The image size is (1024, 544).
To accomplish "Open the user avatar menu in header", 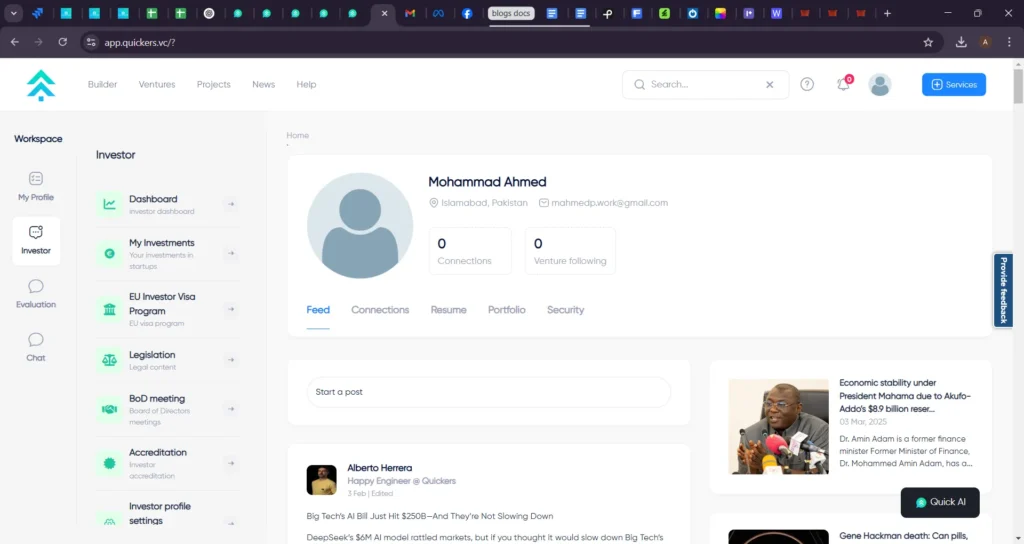I will coord(880,85).
